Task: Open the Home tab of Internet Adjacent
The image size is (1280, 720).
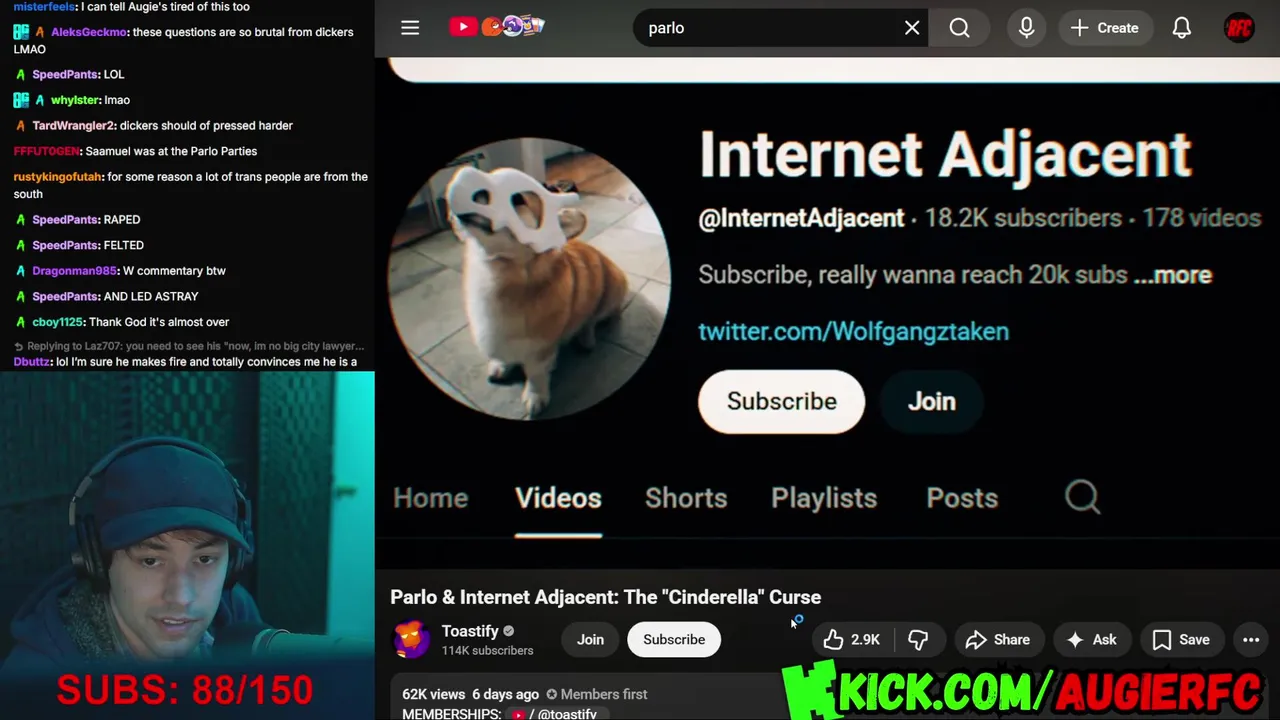Action: tap(431, 498)
